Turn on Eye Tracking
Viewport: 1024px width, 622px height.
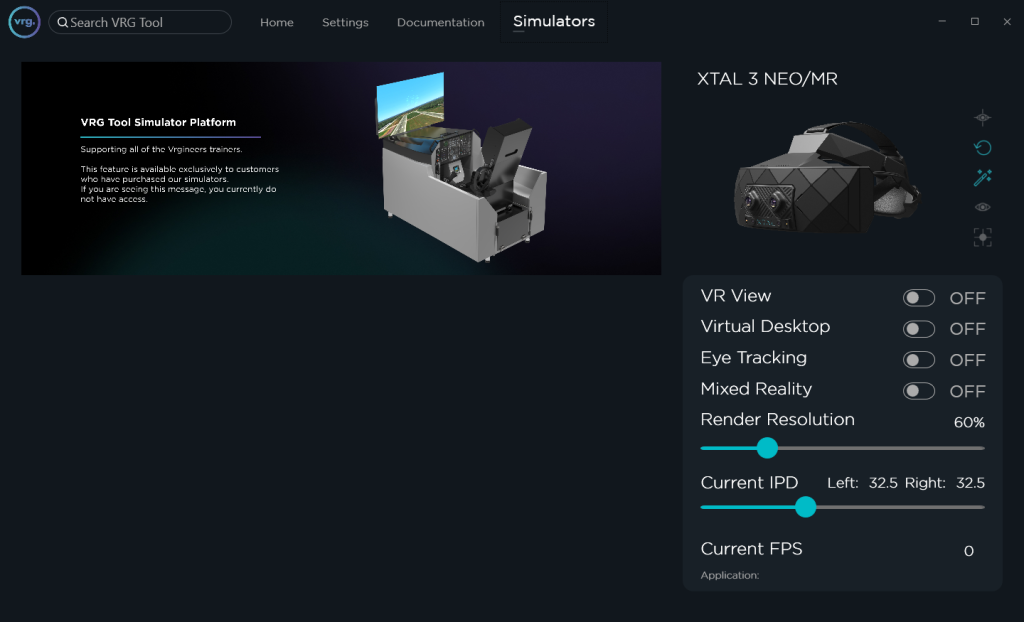(x=918, y=360)
